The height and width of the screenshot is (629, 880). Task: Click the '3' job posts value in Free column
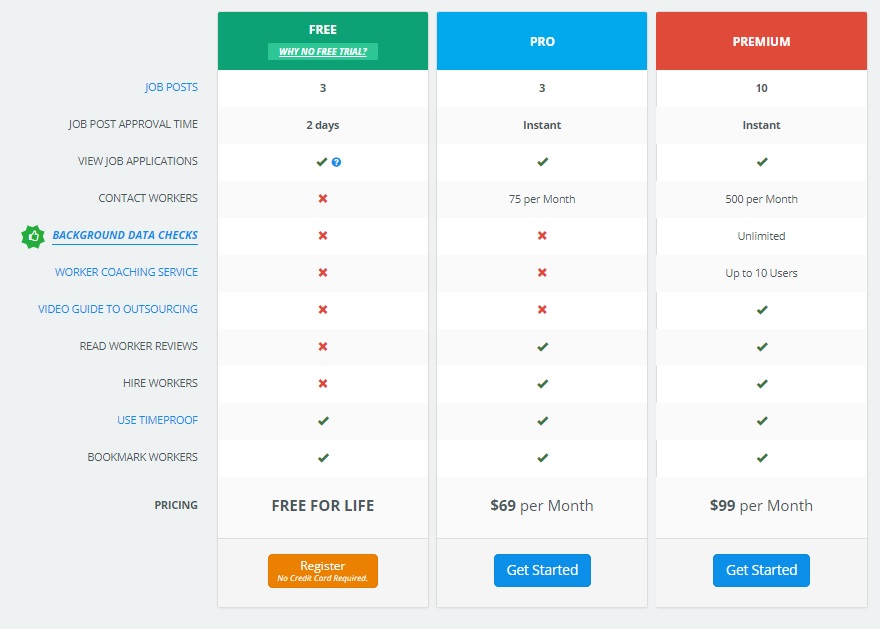pyautogui.click(x=323, y=88)
